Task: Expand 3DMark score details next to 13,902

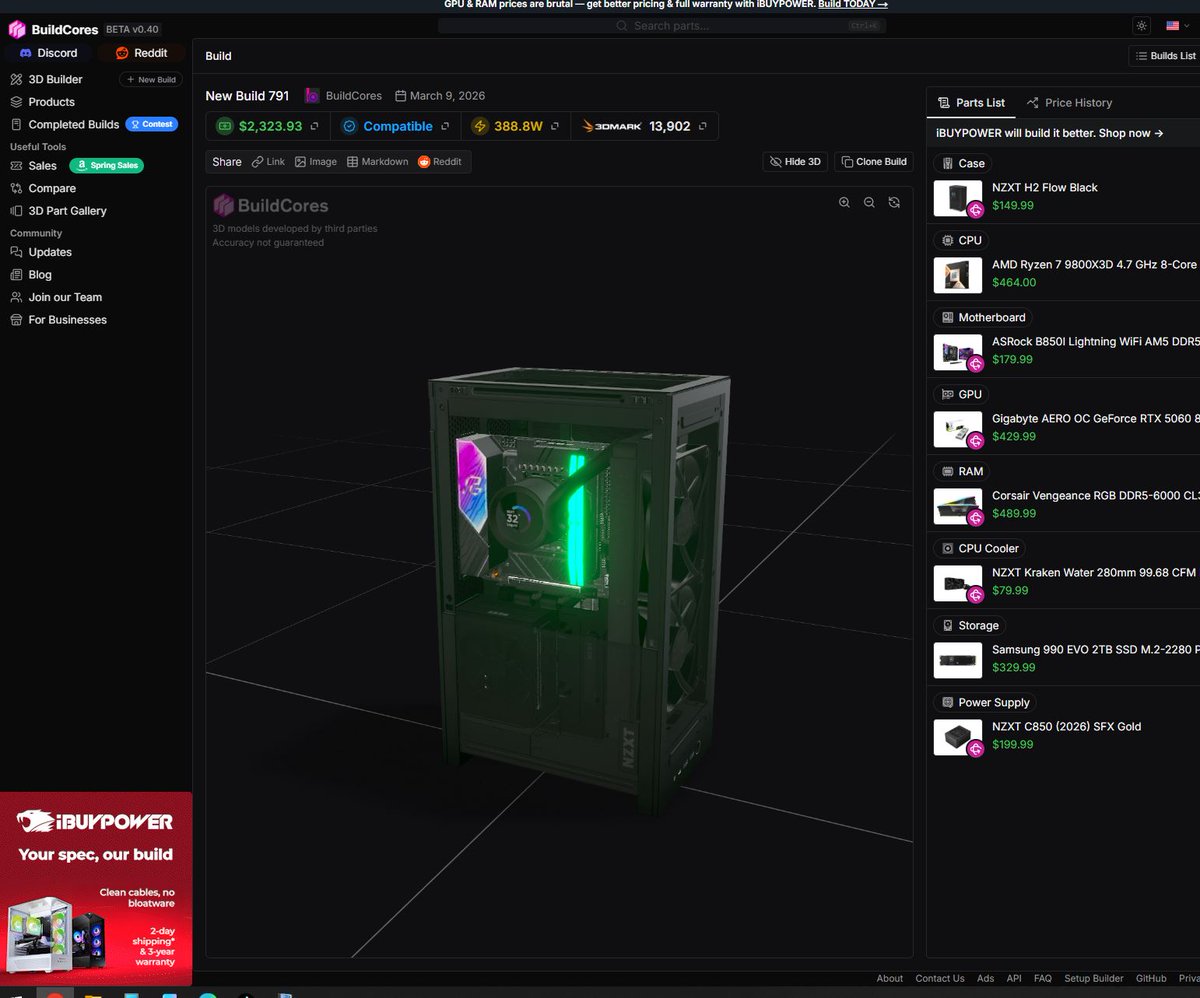Action: [703, 126]
